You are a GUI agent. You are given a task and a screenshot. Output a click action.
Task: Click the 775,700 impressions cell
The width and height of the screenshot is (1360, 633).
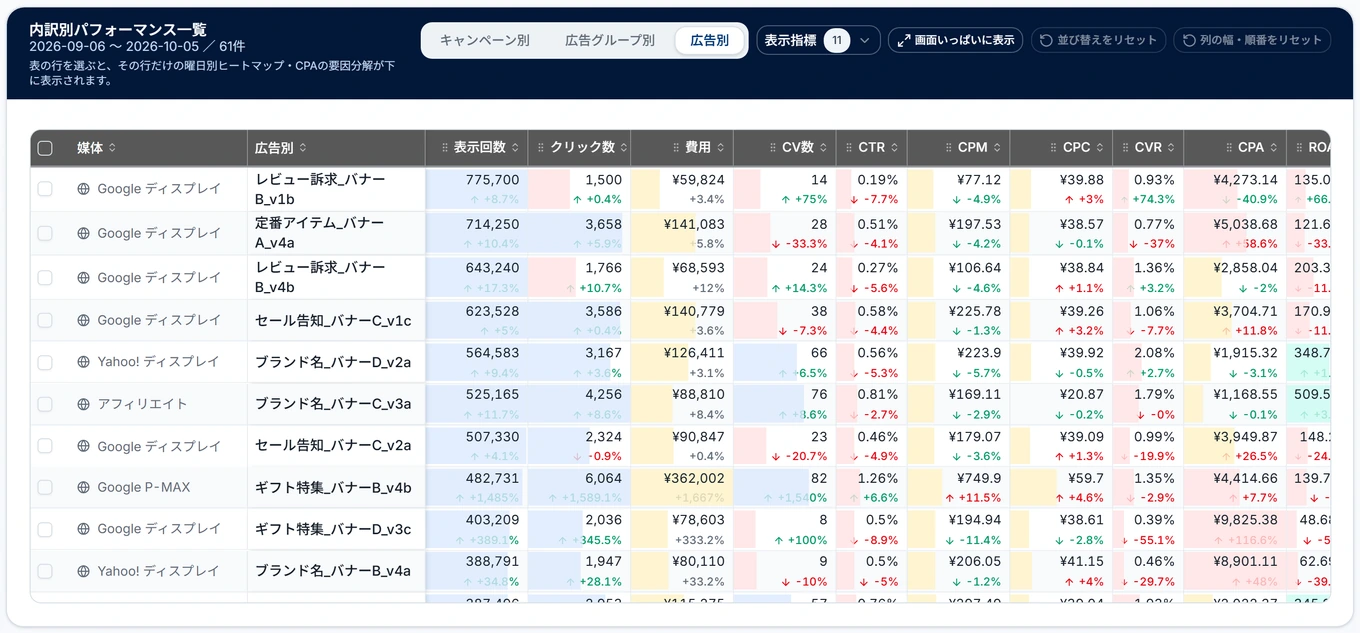(477, 189)
